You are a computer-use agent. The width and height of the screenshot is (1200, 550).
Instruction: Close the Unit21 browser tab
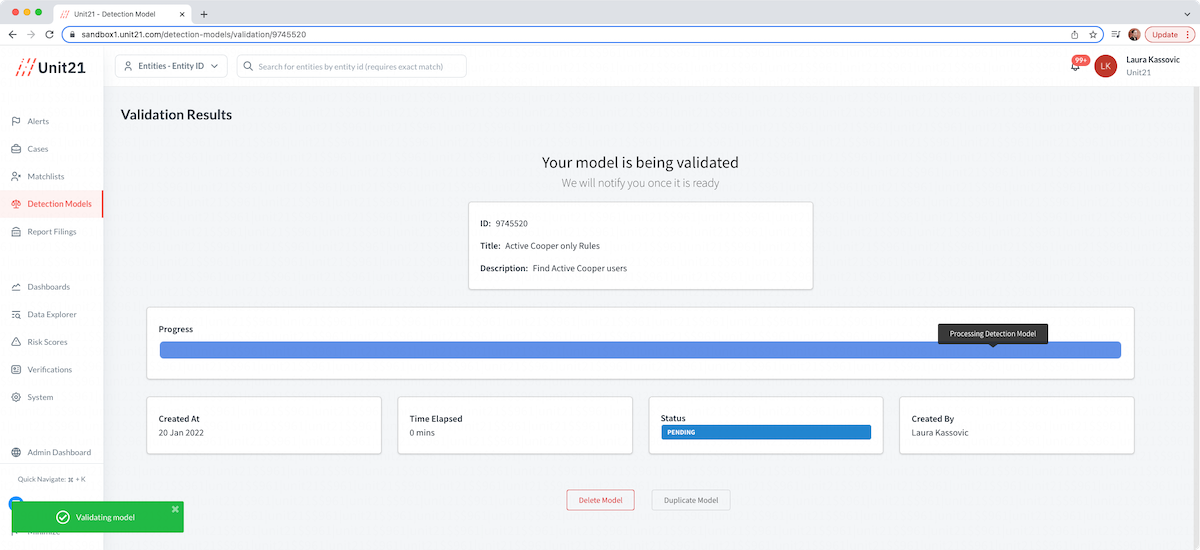180,14
